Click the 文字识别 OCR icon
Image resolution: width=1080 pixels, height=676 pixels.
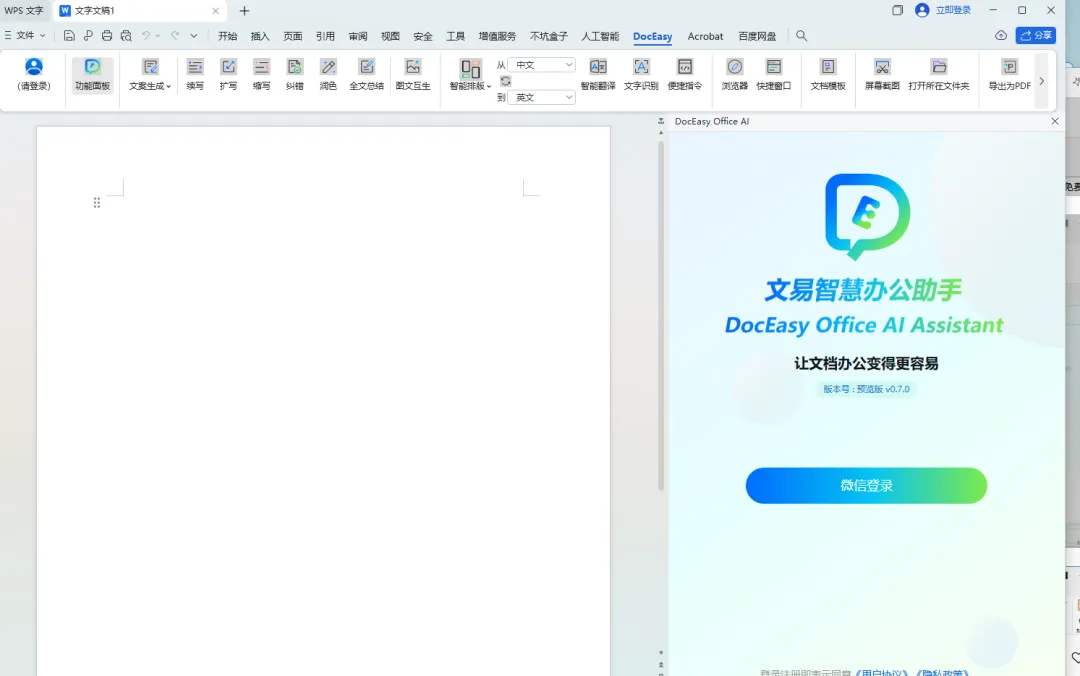tap(641, 67)
